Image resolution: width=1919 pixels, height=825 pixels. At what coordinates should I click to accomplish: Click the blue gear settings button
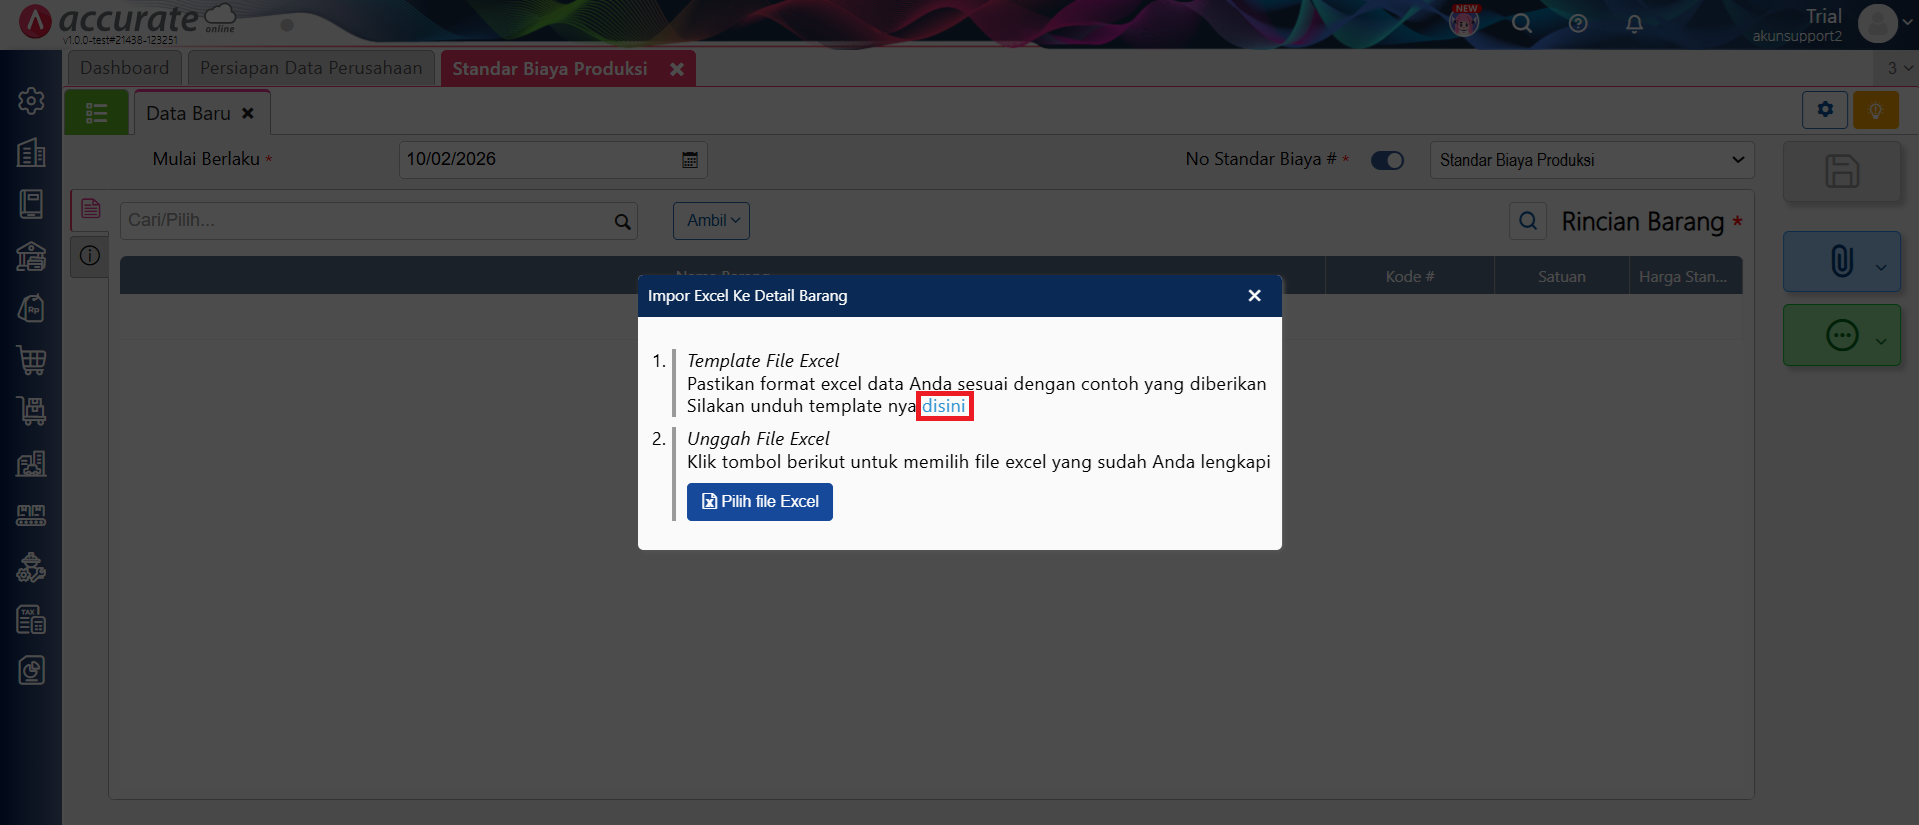(1825, 110)
